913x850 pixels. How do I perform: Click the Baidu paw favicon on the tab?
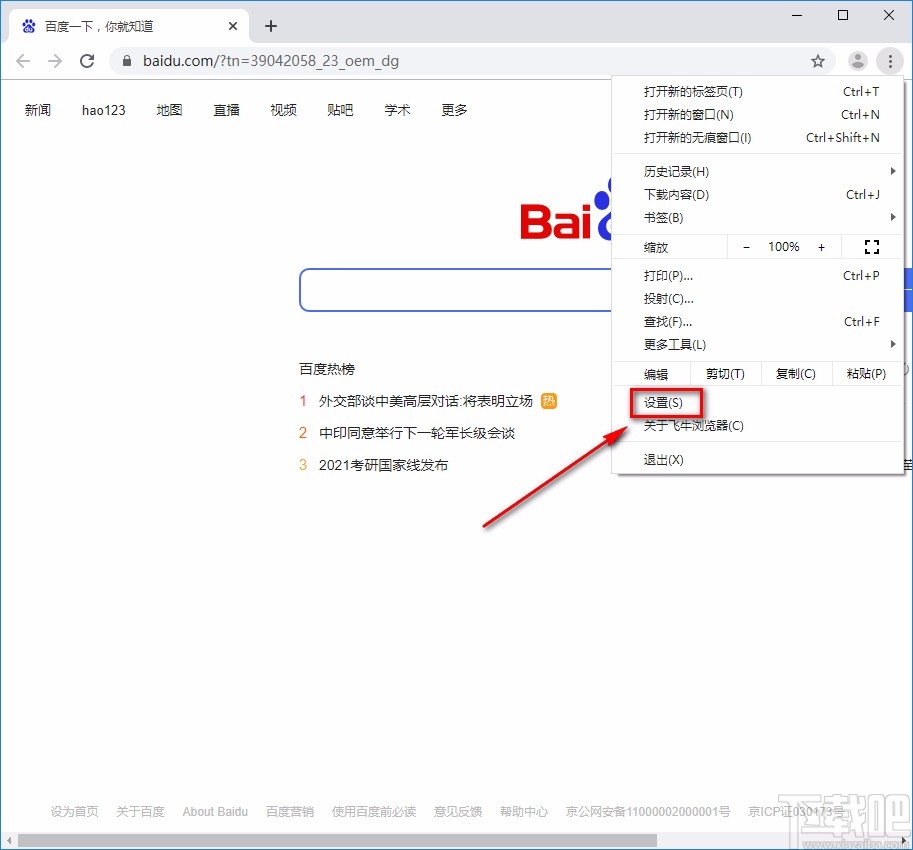tap(26, 25)
